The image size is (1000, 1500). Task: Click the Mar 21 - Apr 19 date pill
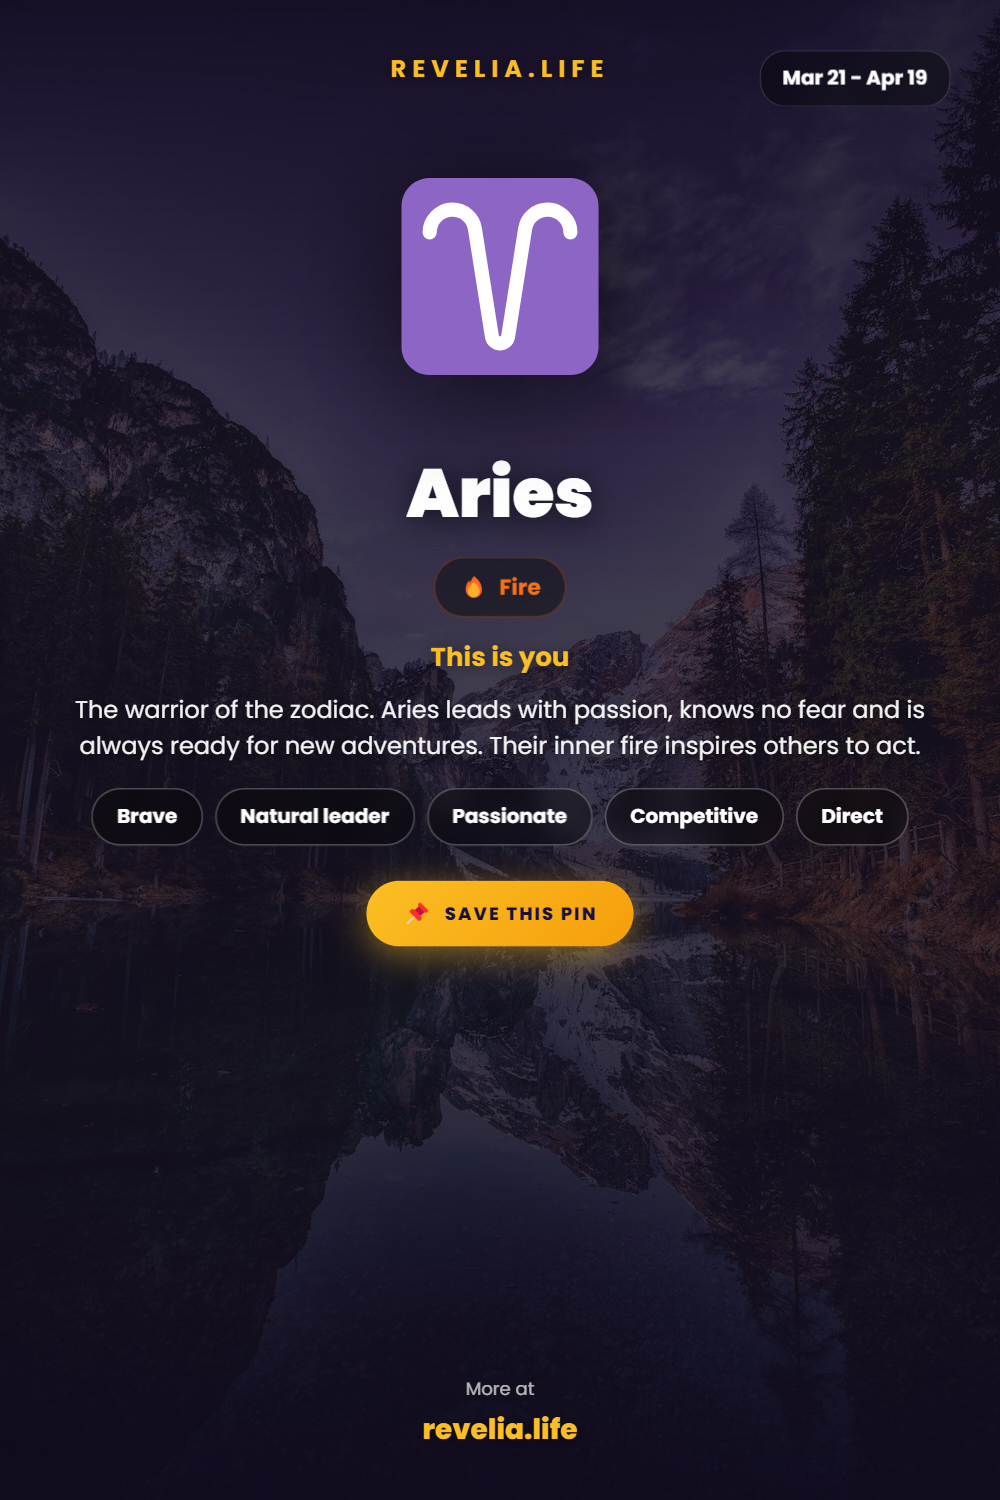tap(855, 78)
